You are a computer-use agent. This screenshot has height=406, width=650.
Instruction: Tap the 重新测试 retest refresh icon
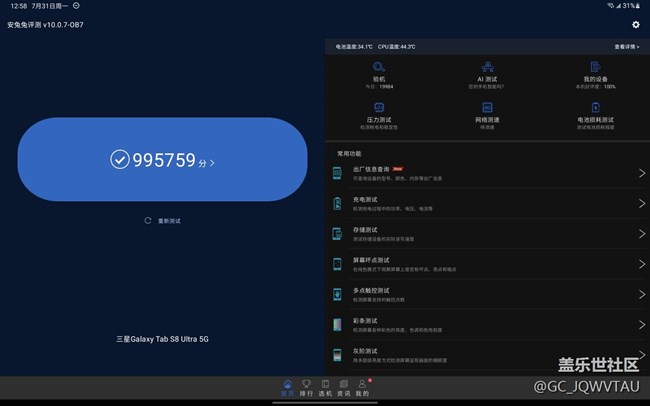click(x=148, y=220)
